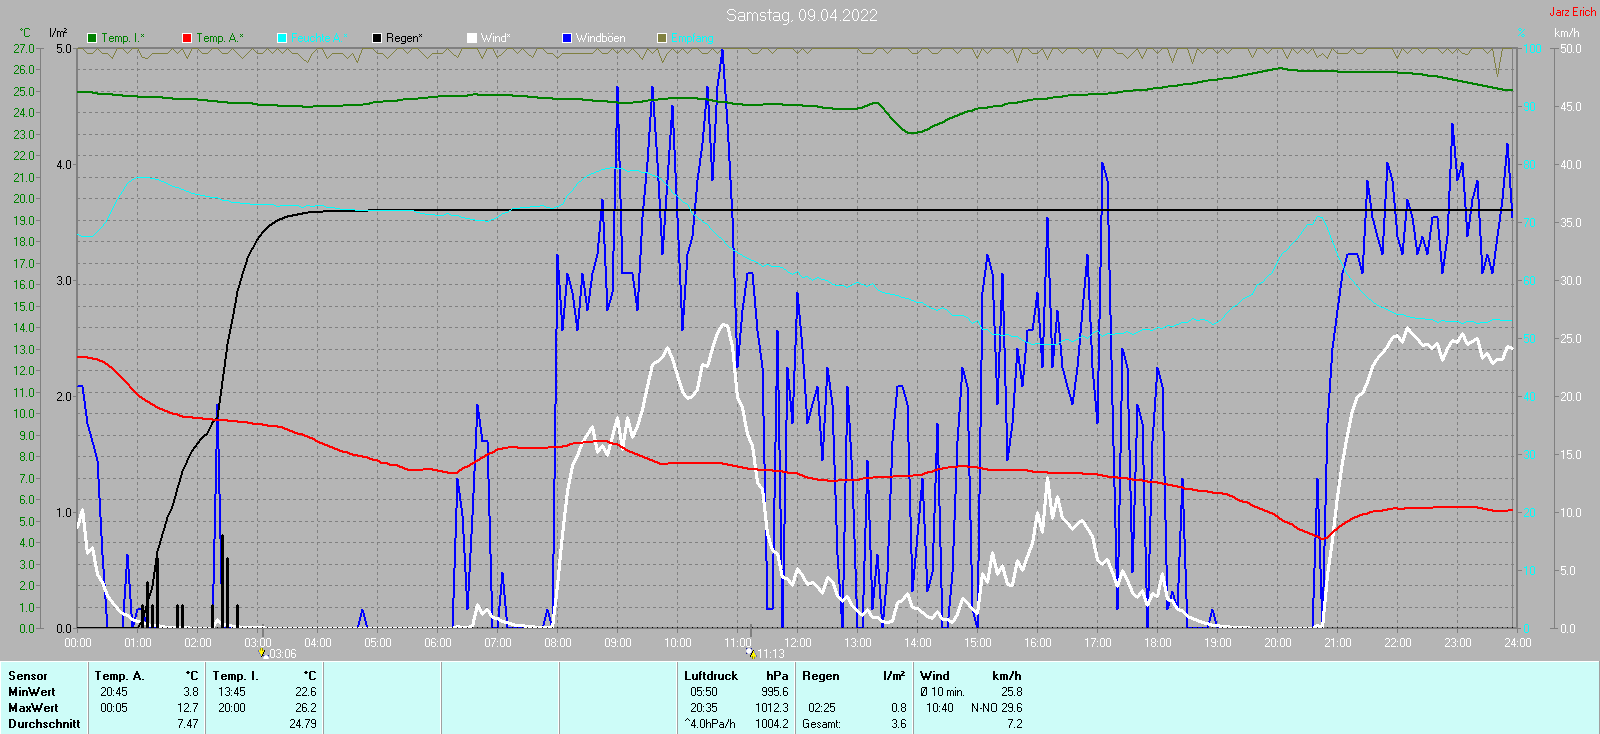The height and width of the screenshot is (734, 1600).
Task: Click the Temp. A. average value 7.47
Action: (188, 724)
